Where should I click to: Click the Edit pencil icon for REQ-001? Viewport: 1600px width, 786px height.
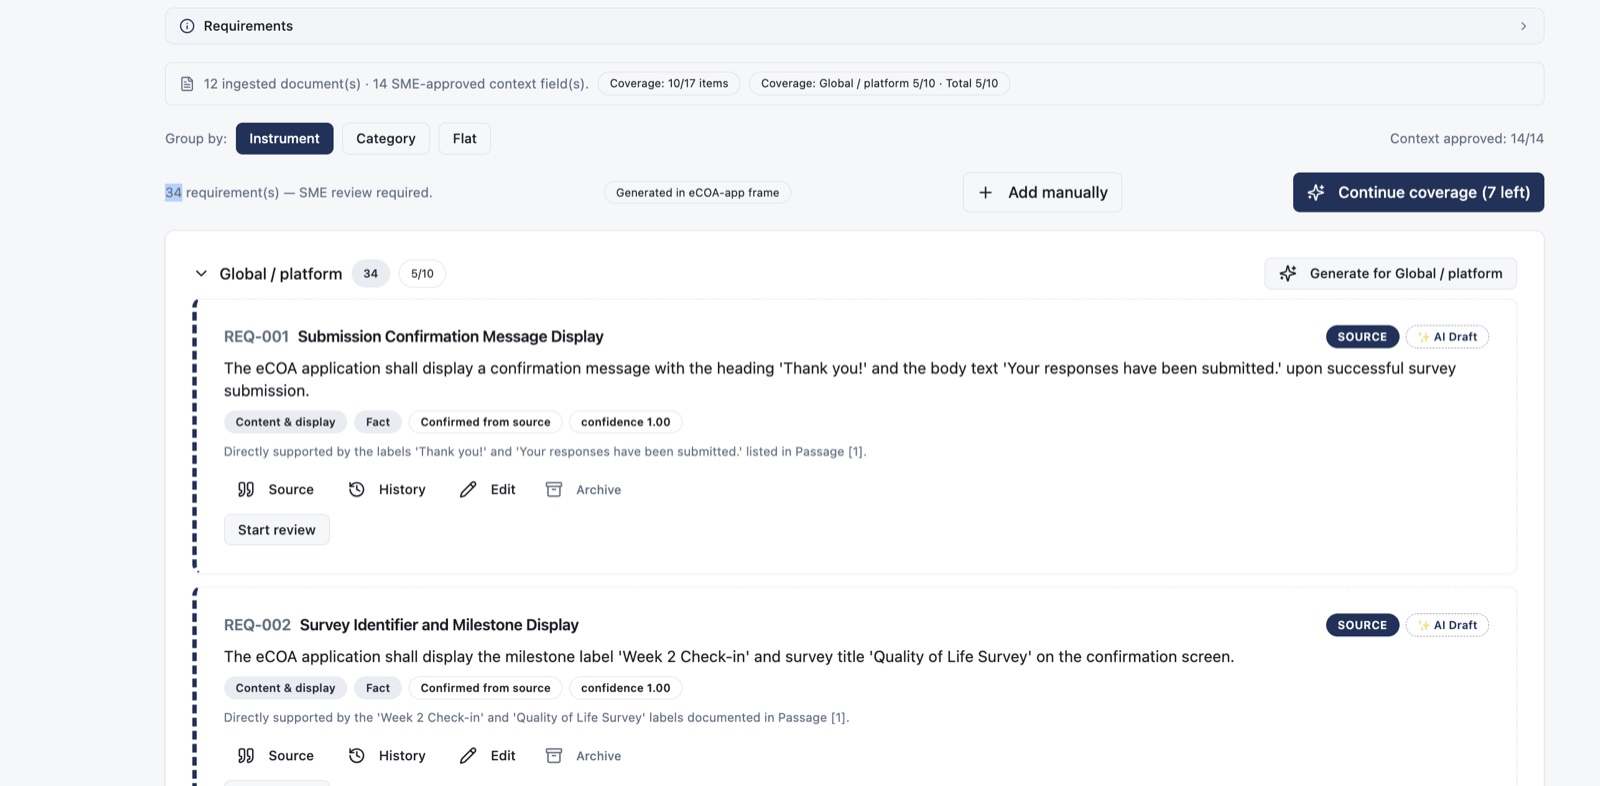click(468, 489)
